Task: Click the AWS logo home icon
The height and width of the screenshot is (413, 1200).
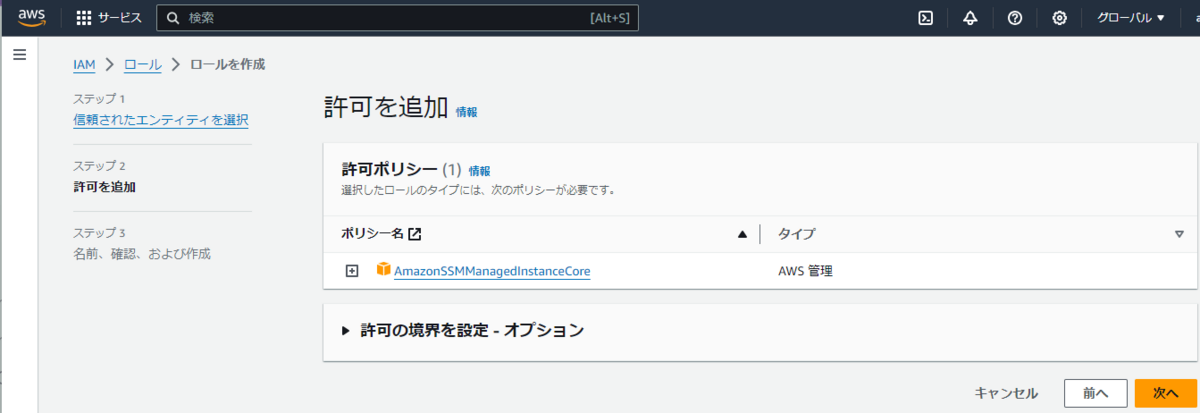Action: click(x=32, y=18)
